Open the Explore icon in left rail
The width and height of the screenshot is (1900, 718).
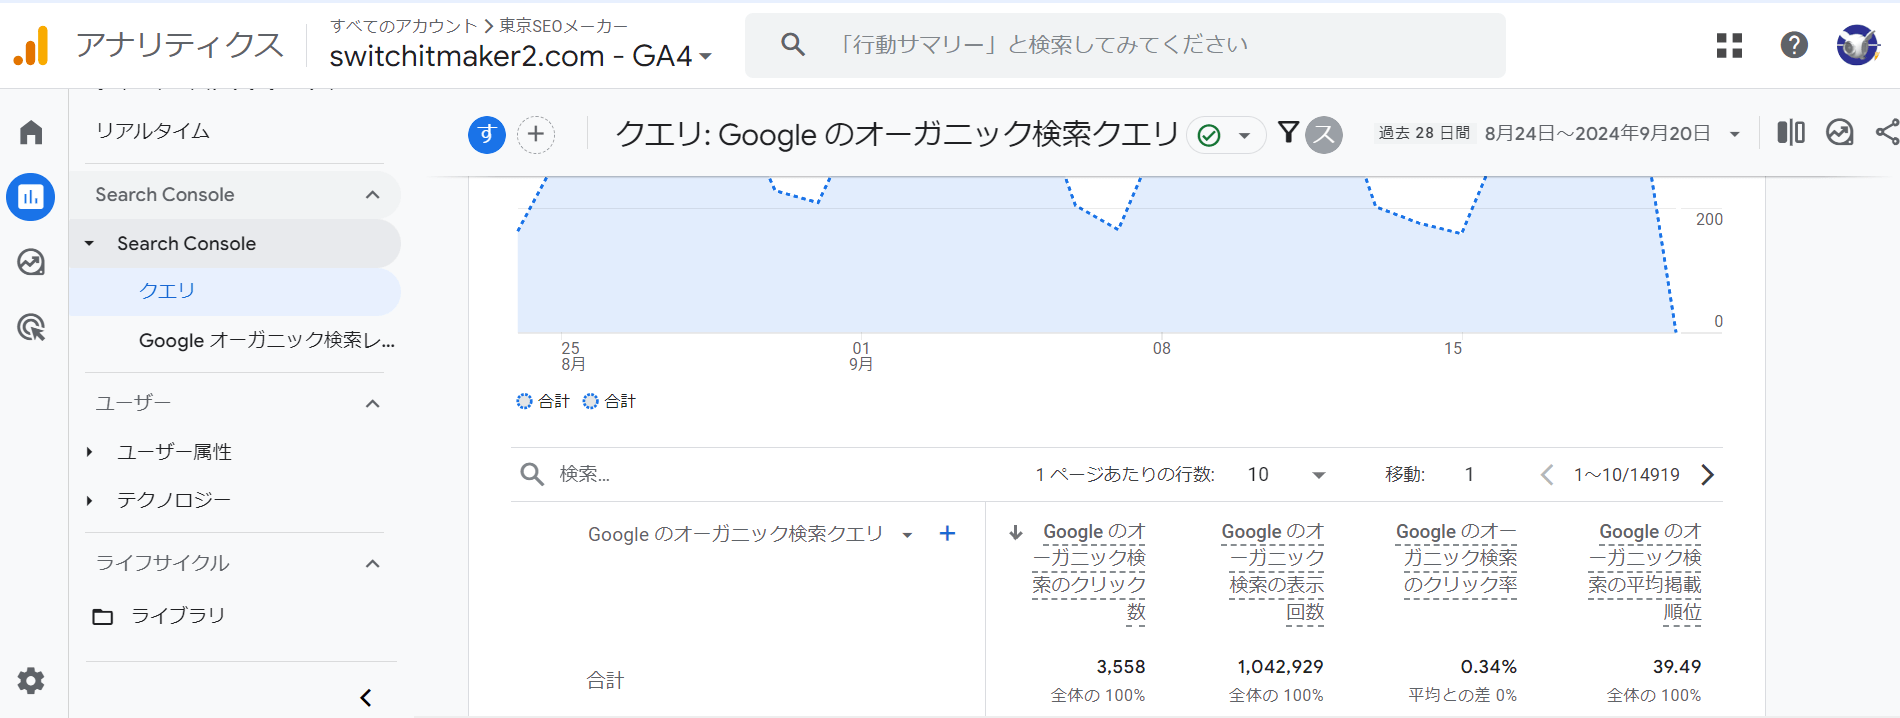click(31, 262)
